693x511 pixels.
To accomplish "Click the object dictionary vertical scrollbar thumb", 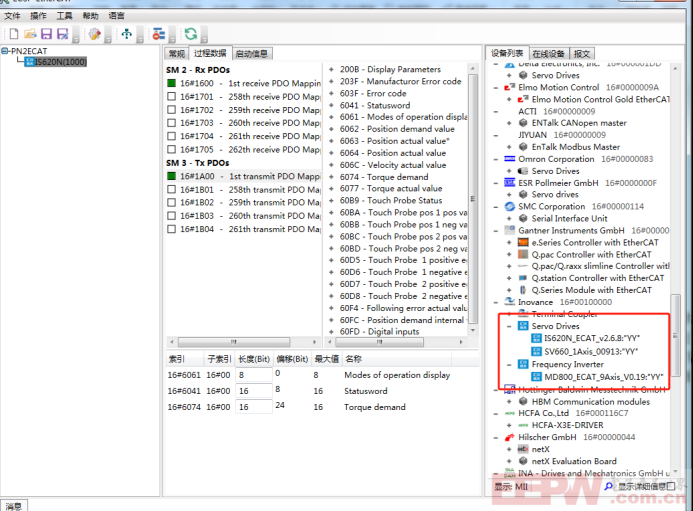I will [473, 198].
